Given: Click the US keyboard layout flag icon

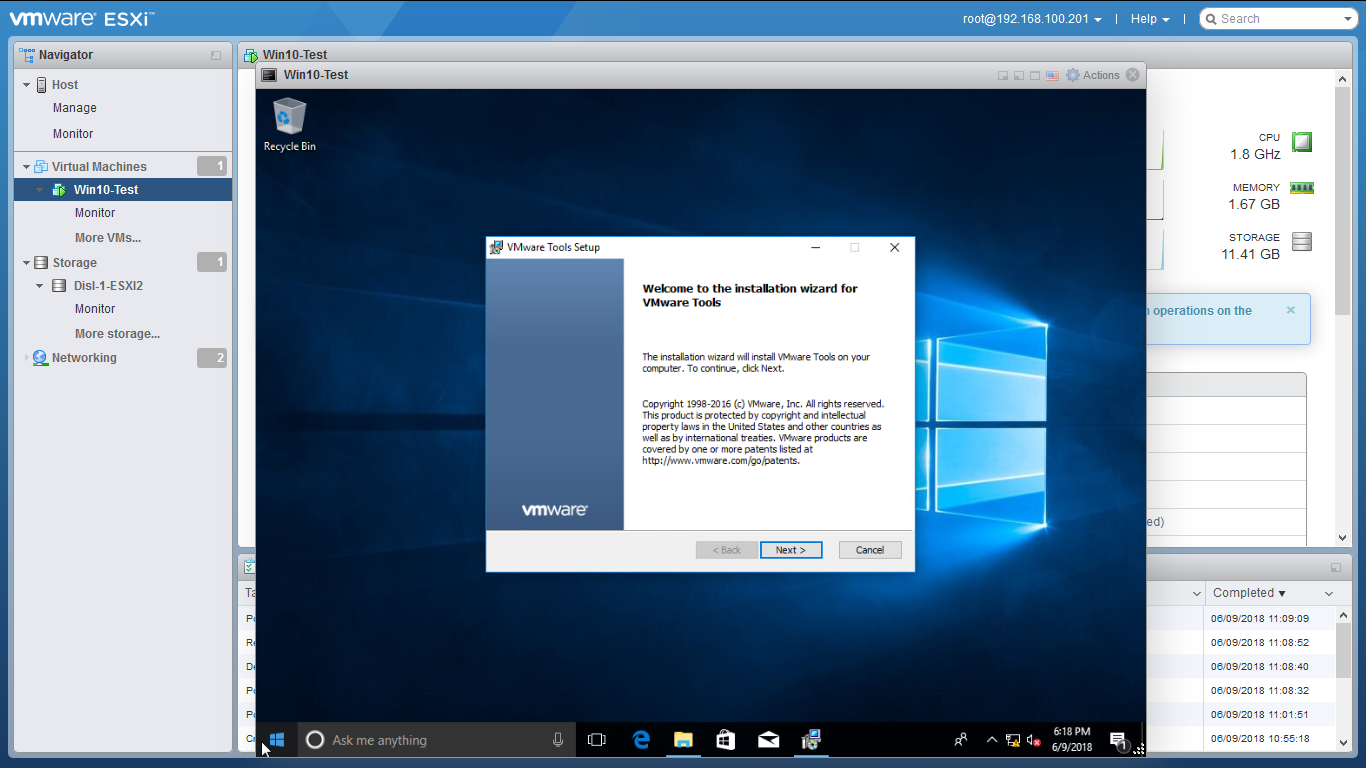Looking at the screenshot, I should 1052,75.
